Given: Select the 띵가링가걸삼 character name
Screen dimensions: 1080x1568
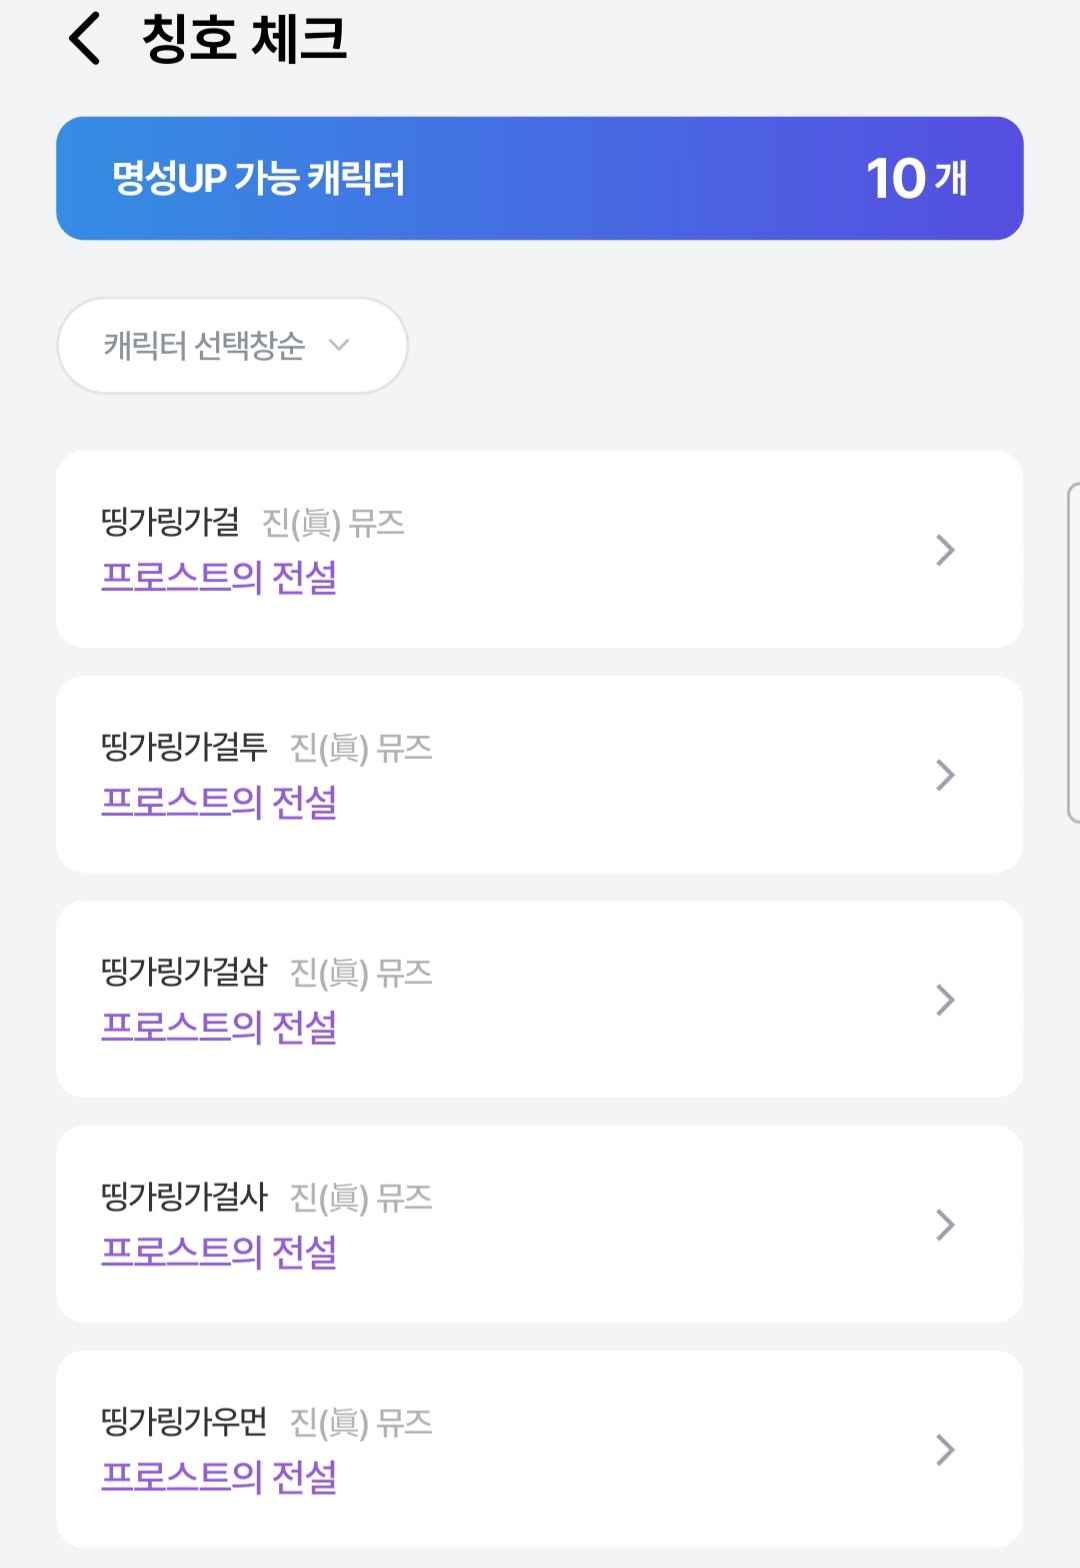Looking at the screenshot, I should point(184,972).
